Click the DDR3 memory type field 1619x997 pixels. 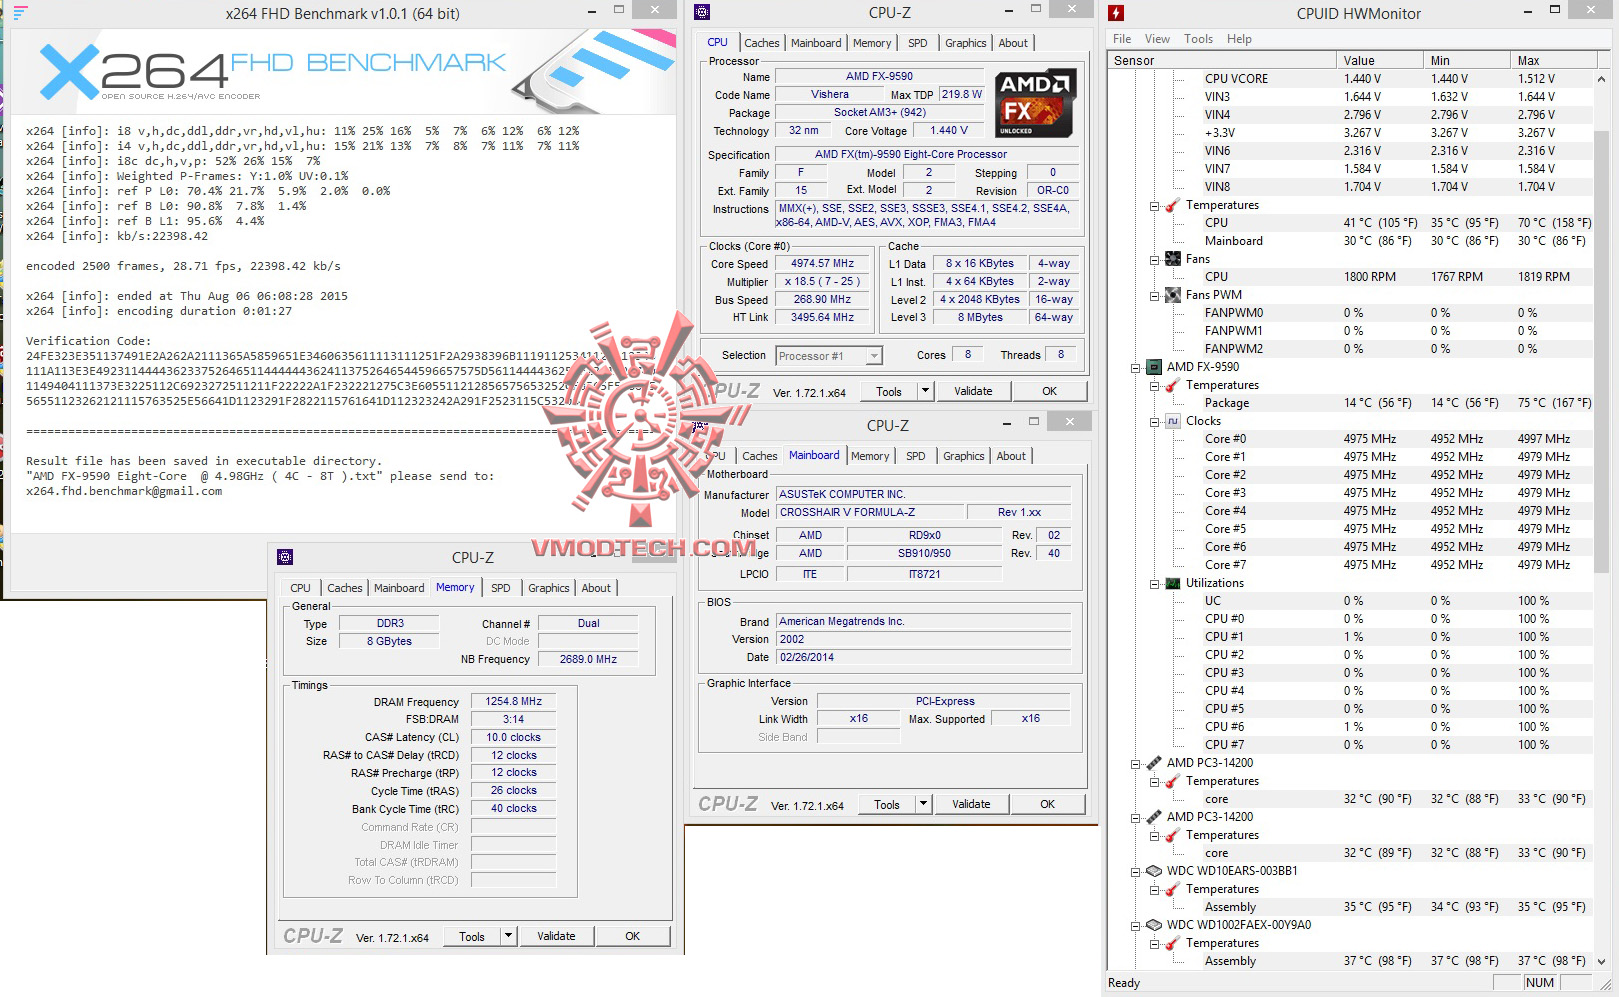point(390,623)
